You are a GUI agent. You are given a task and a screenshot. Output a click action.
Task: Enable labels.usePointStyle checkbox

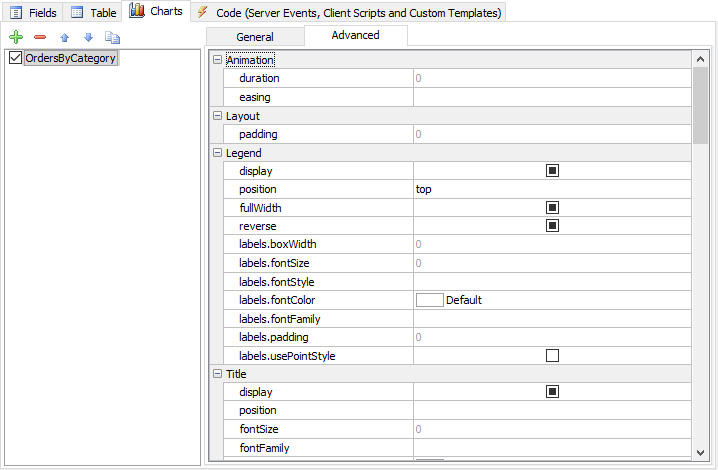552,355
